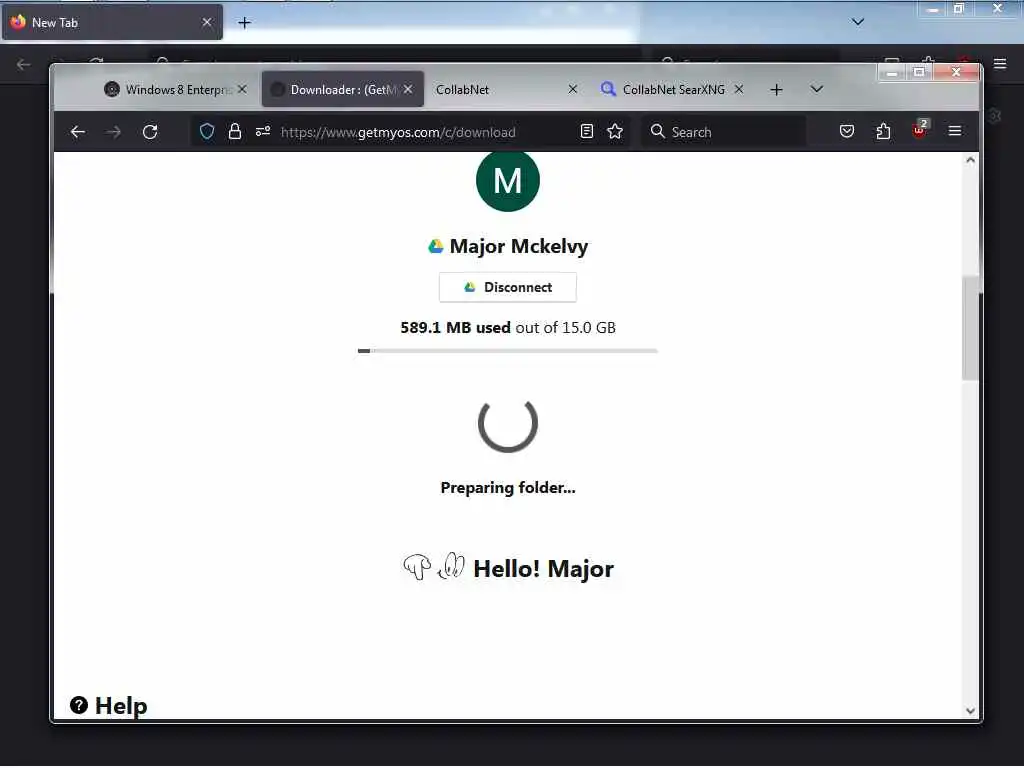The width and height of the screenshot is (1024, 768).
Task: Expand the list-all-tabs chevron in front window
Action: click(x=816, y=89)
